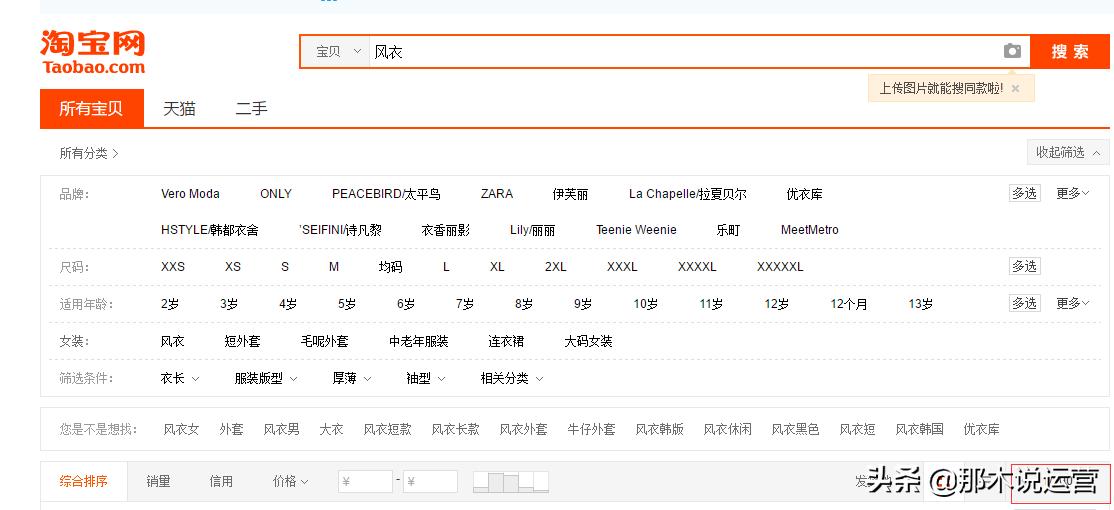Sort results by 信用

(221, 482)
